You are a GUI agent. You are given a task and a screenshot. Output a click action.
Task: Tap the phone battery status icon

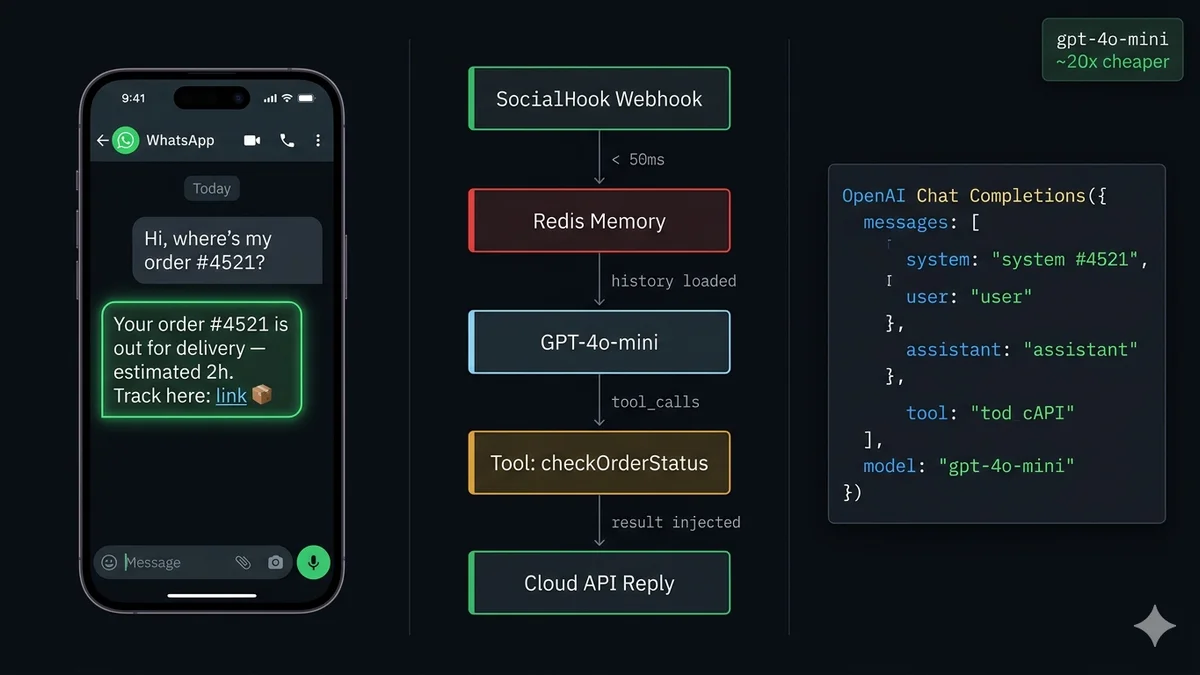point(307,98)
